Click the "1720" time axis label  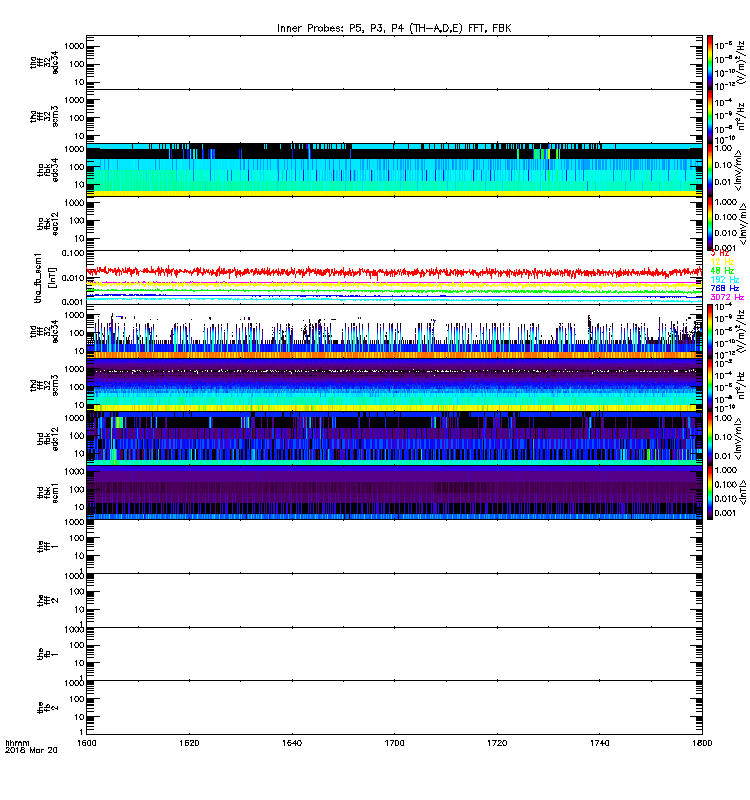[497, 743]
